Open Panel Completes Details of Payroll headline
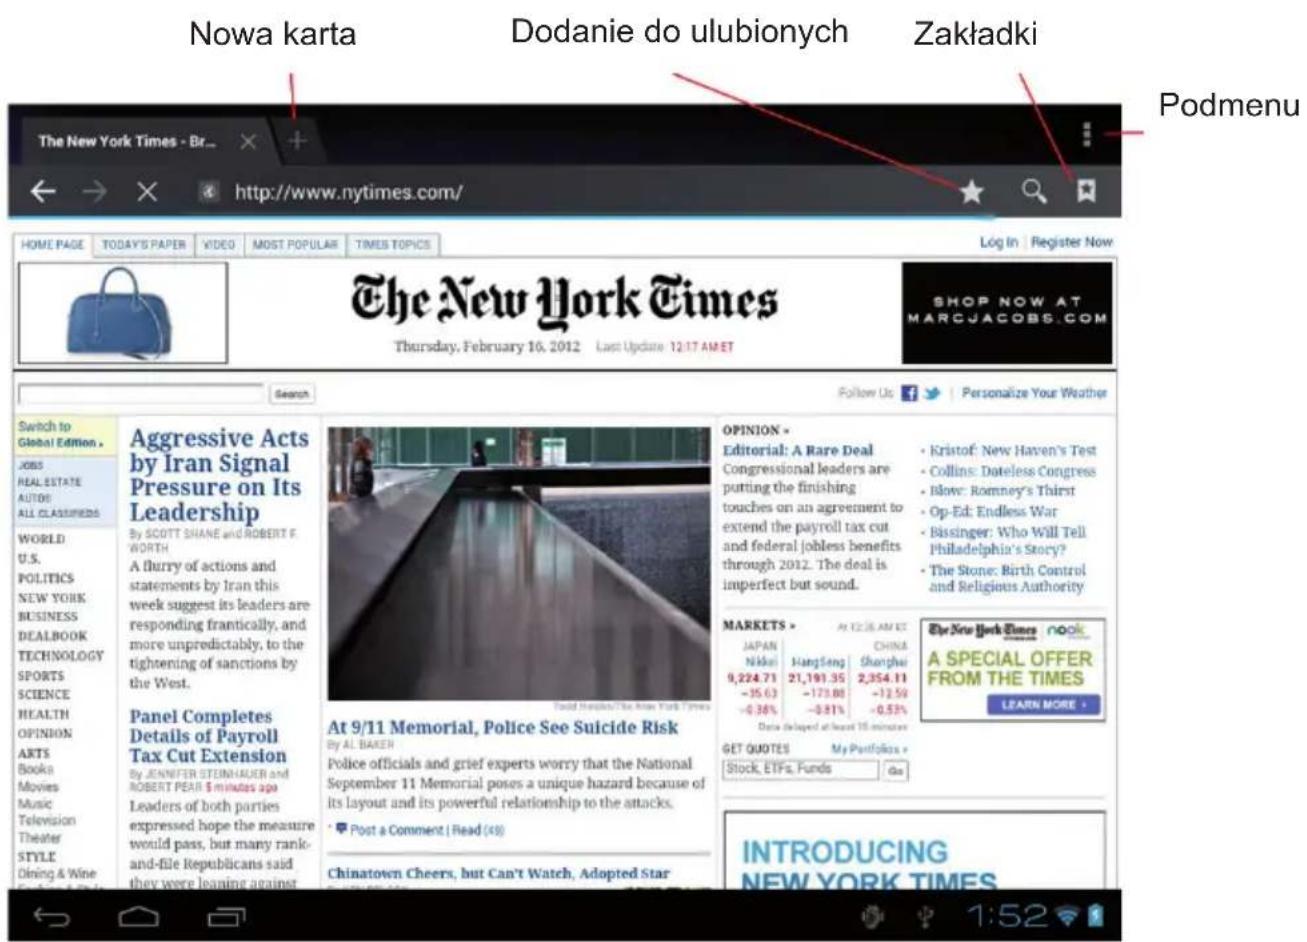 click(x=208, y=736)
